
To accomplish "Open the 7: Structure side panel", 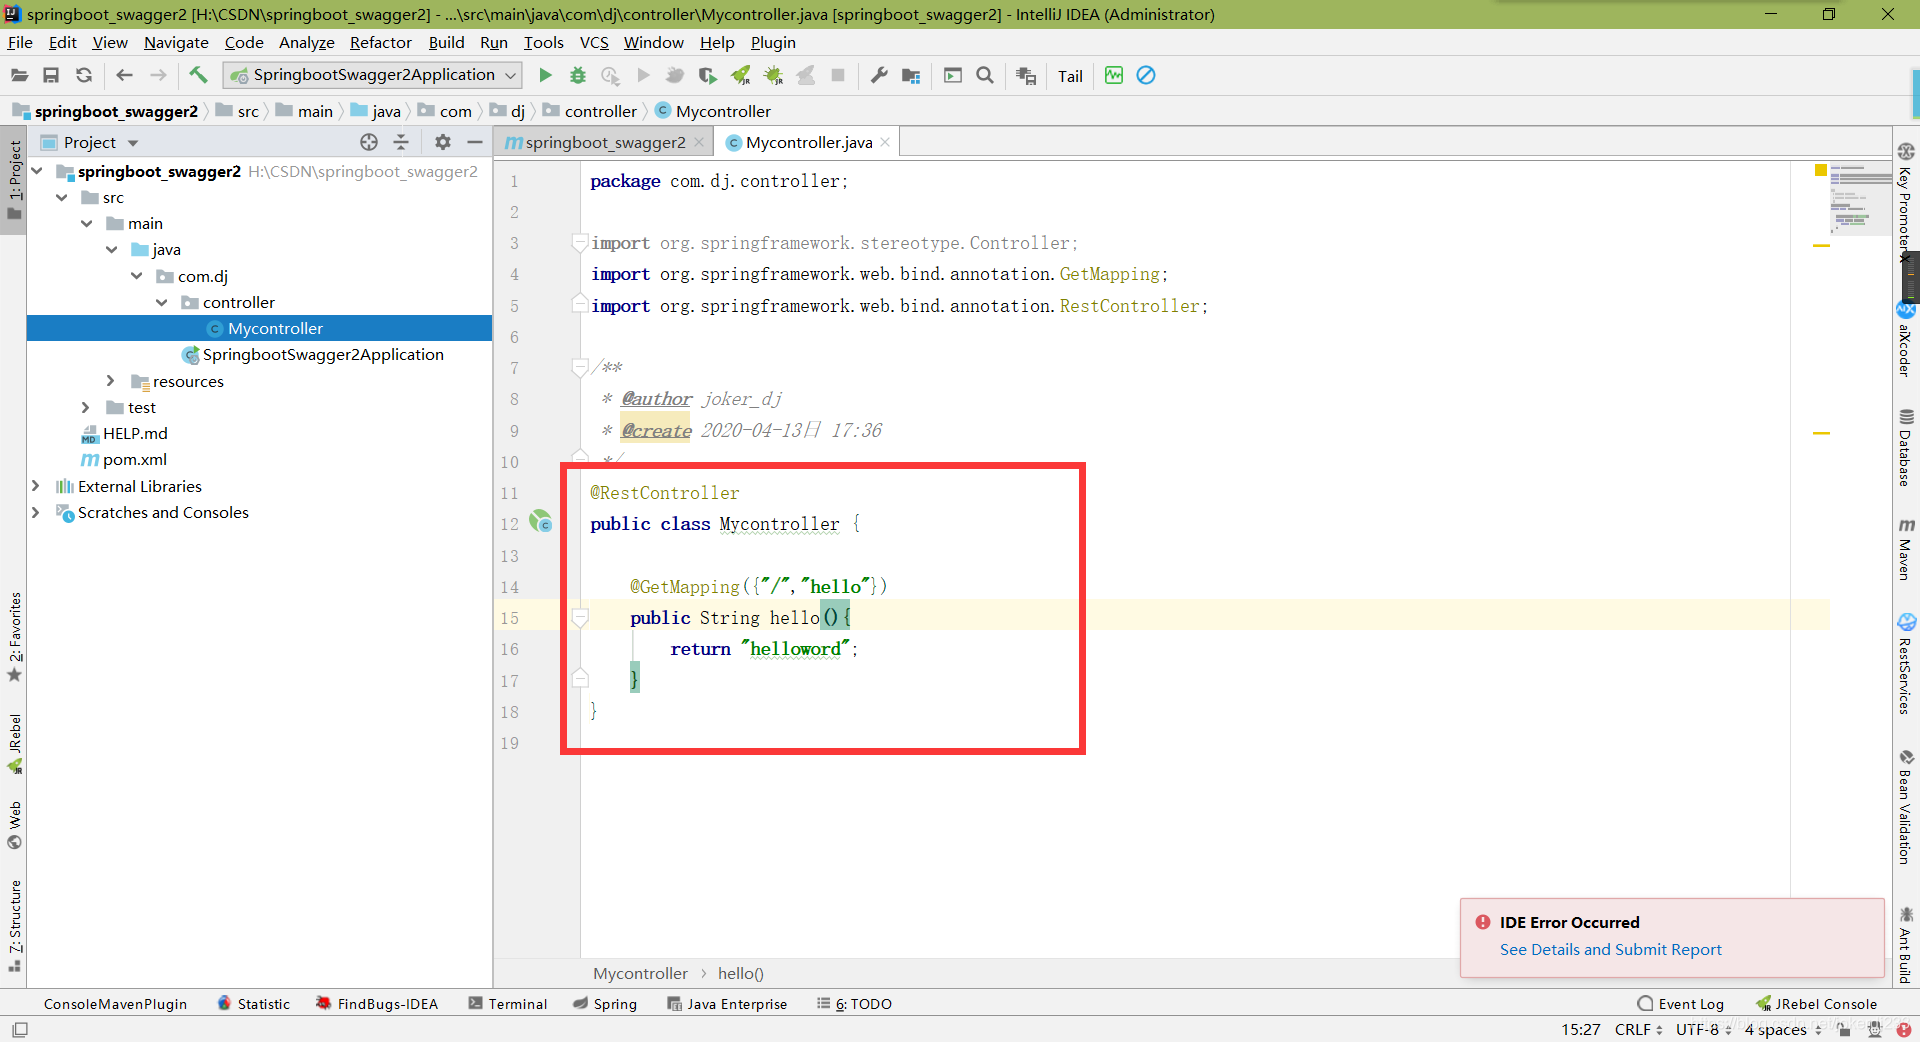I will pyautogui.click(x=14, y=926).
